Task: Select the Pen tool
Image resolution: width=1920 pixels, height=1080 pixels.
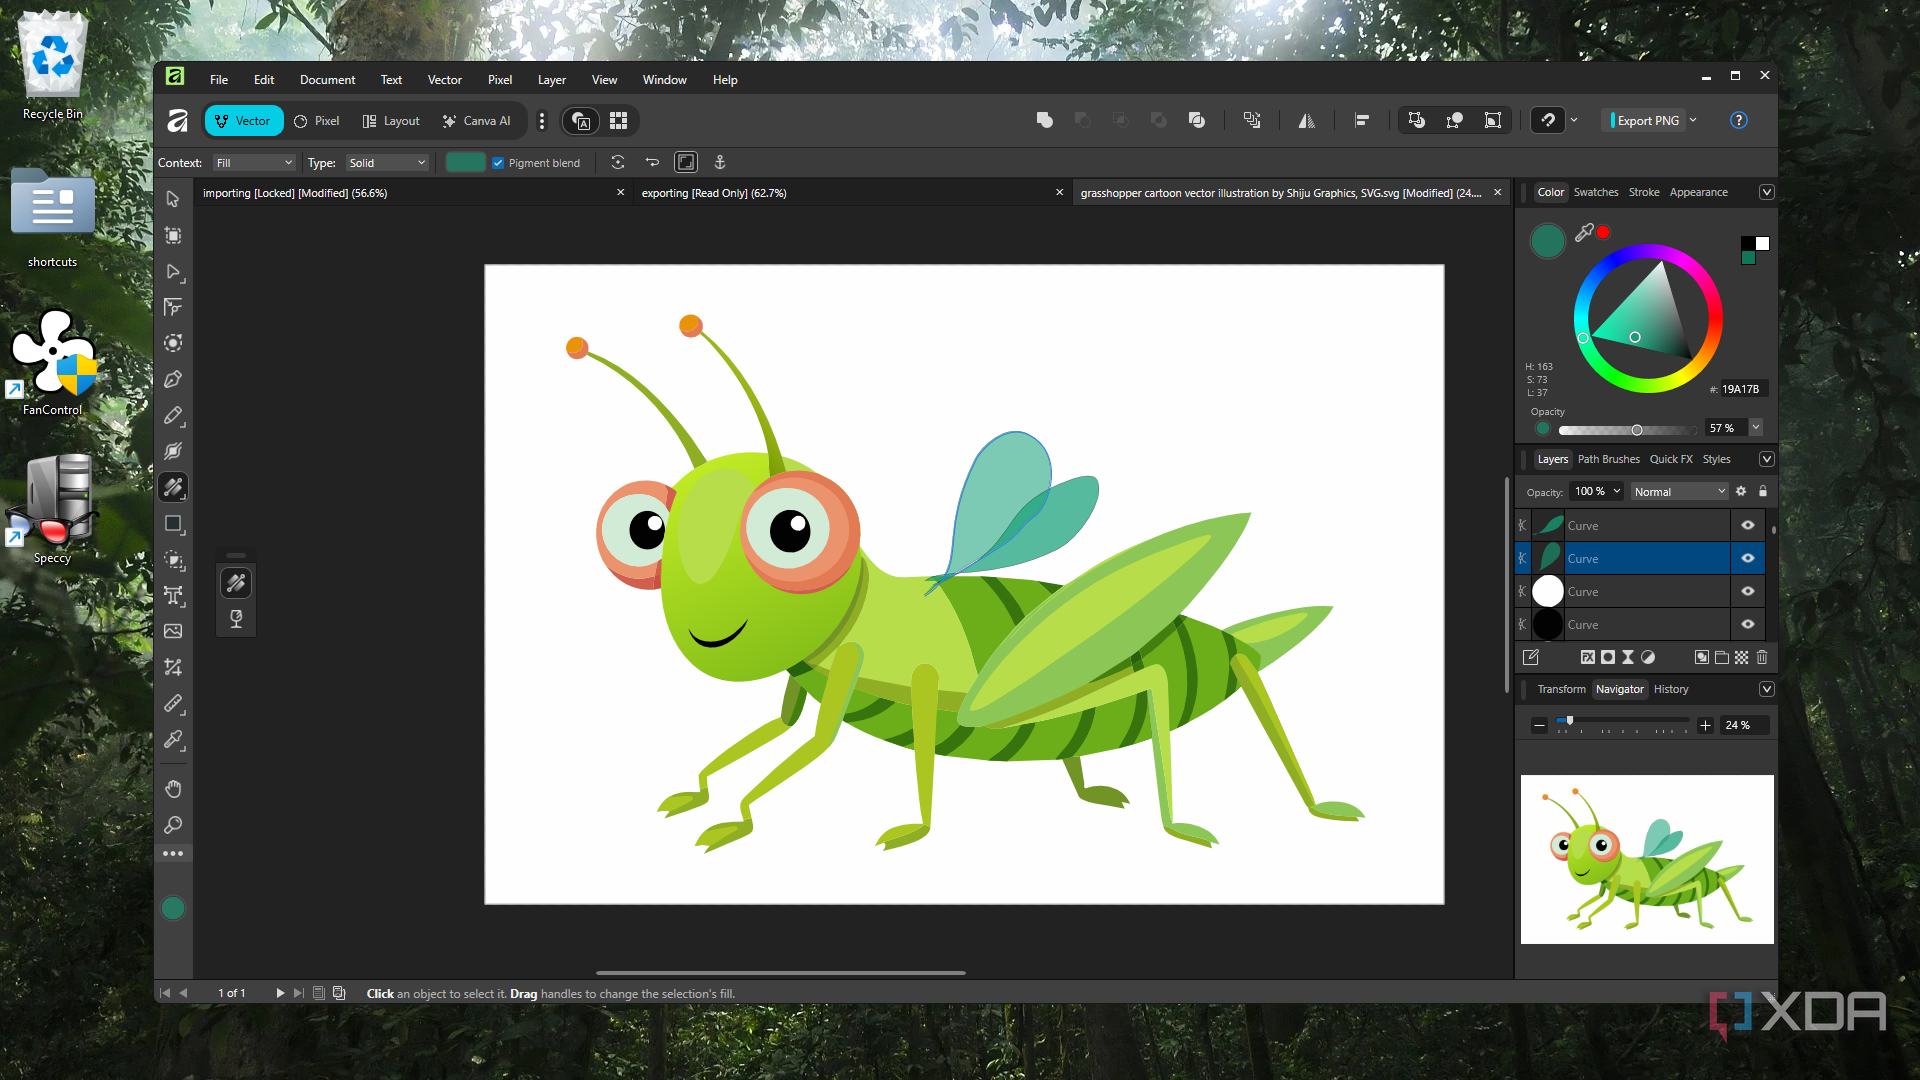Action: click(173, 379)
